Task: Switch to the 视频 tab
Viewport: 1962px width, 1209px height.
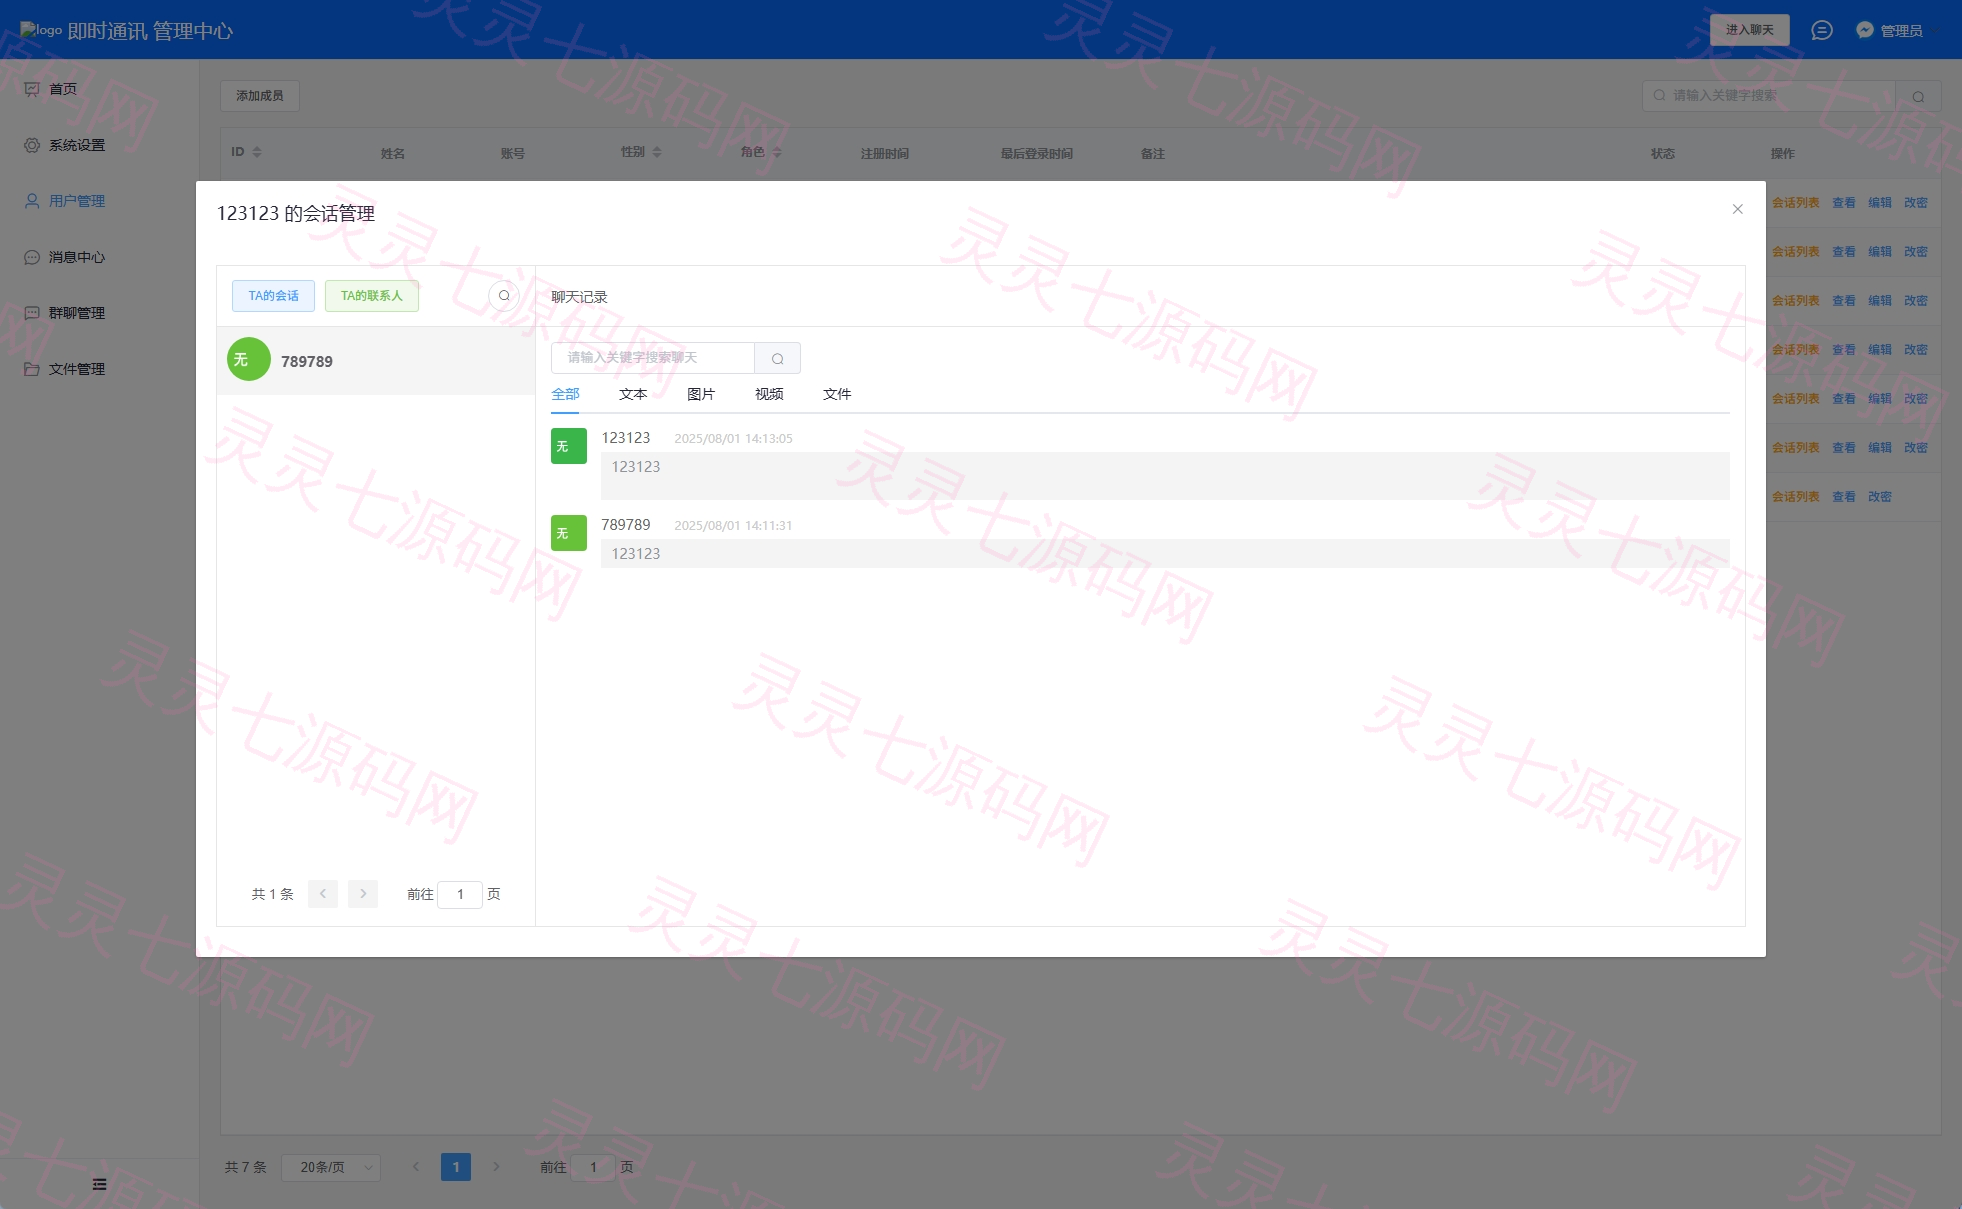Action: (x=769, y=394)
